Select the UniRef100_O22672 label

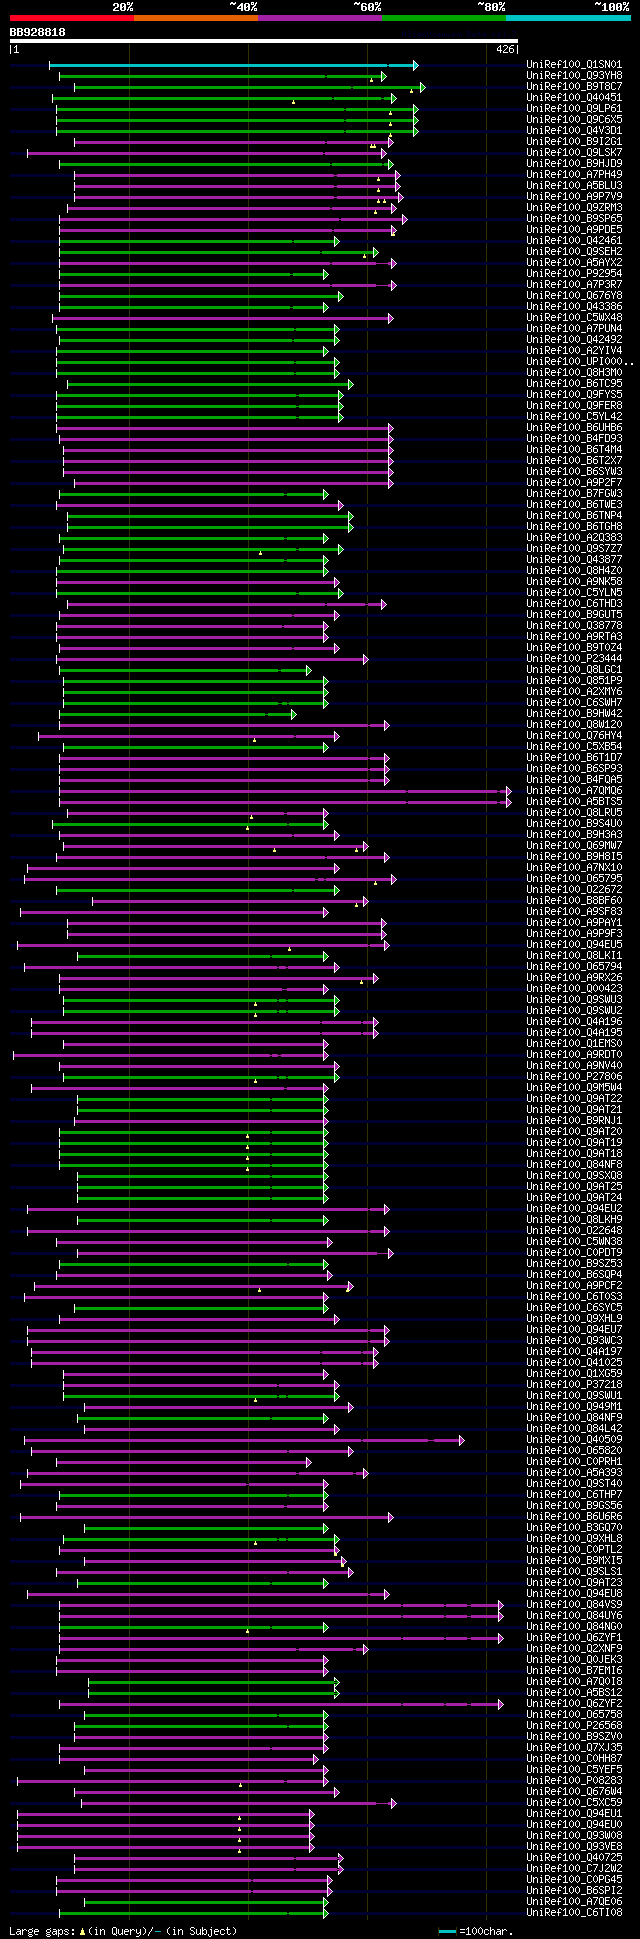[574, 890]
